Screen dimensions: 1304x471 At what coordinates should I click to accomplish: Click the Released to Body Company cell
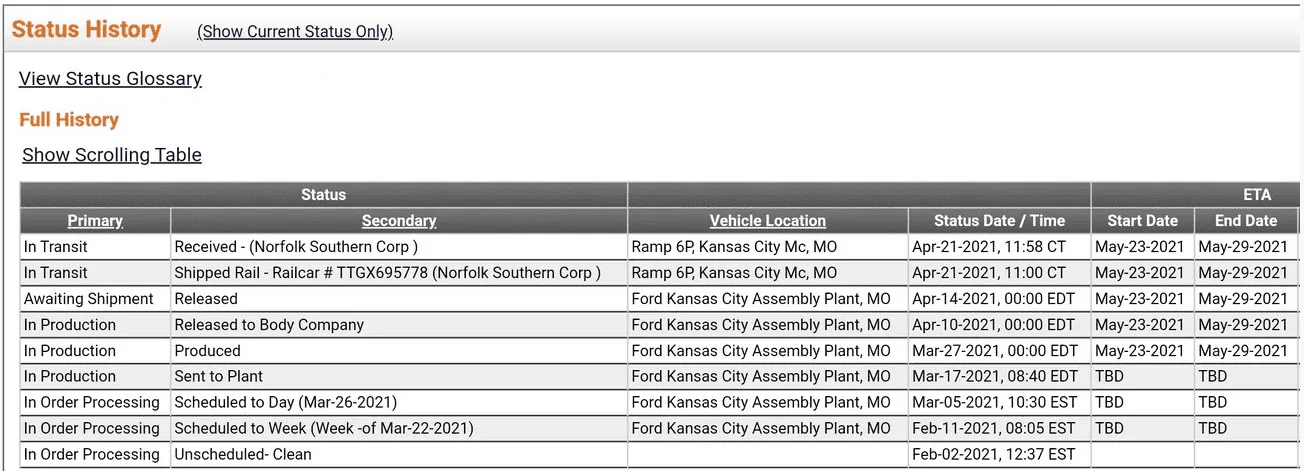pos(269,324)
